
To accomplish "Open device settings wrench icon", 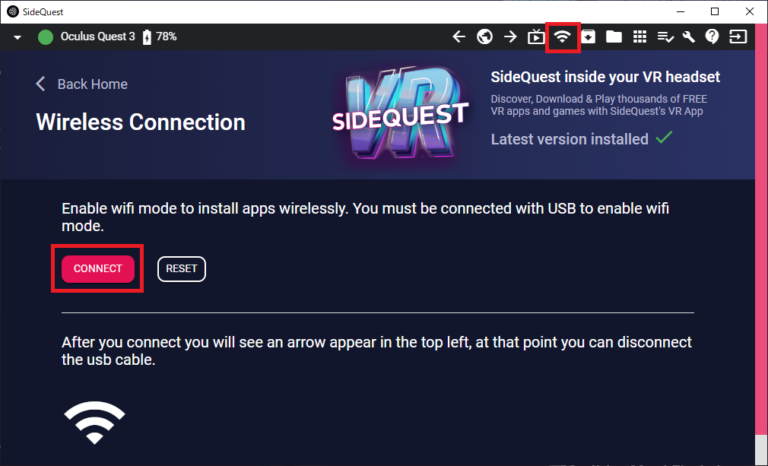I will coord(689,37).
